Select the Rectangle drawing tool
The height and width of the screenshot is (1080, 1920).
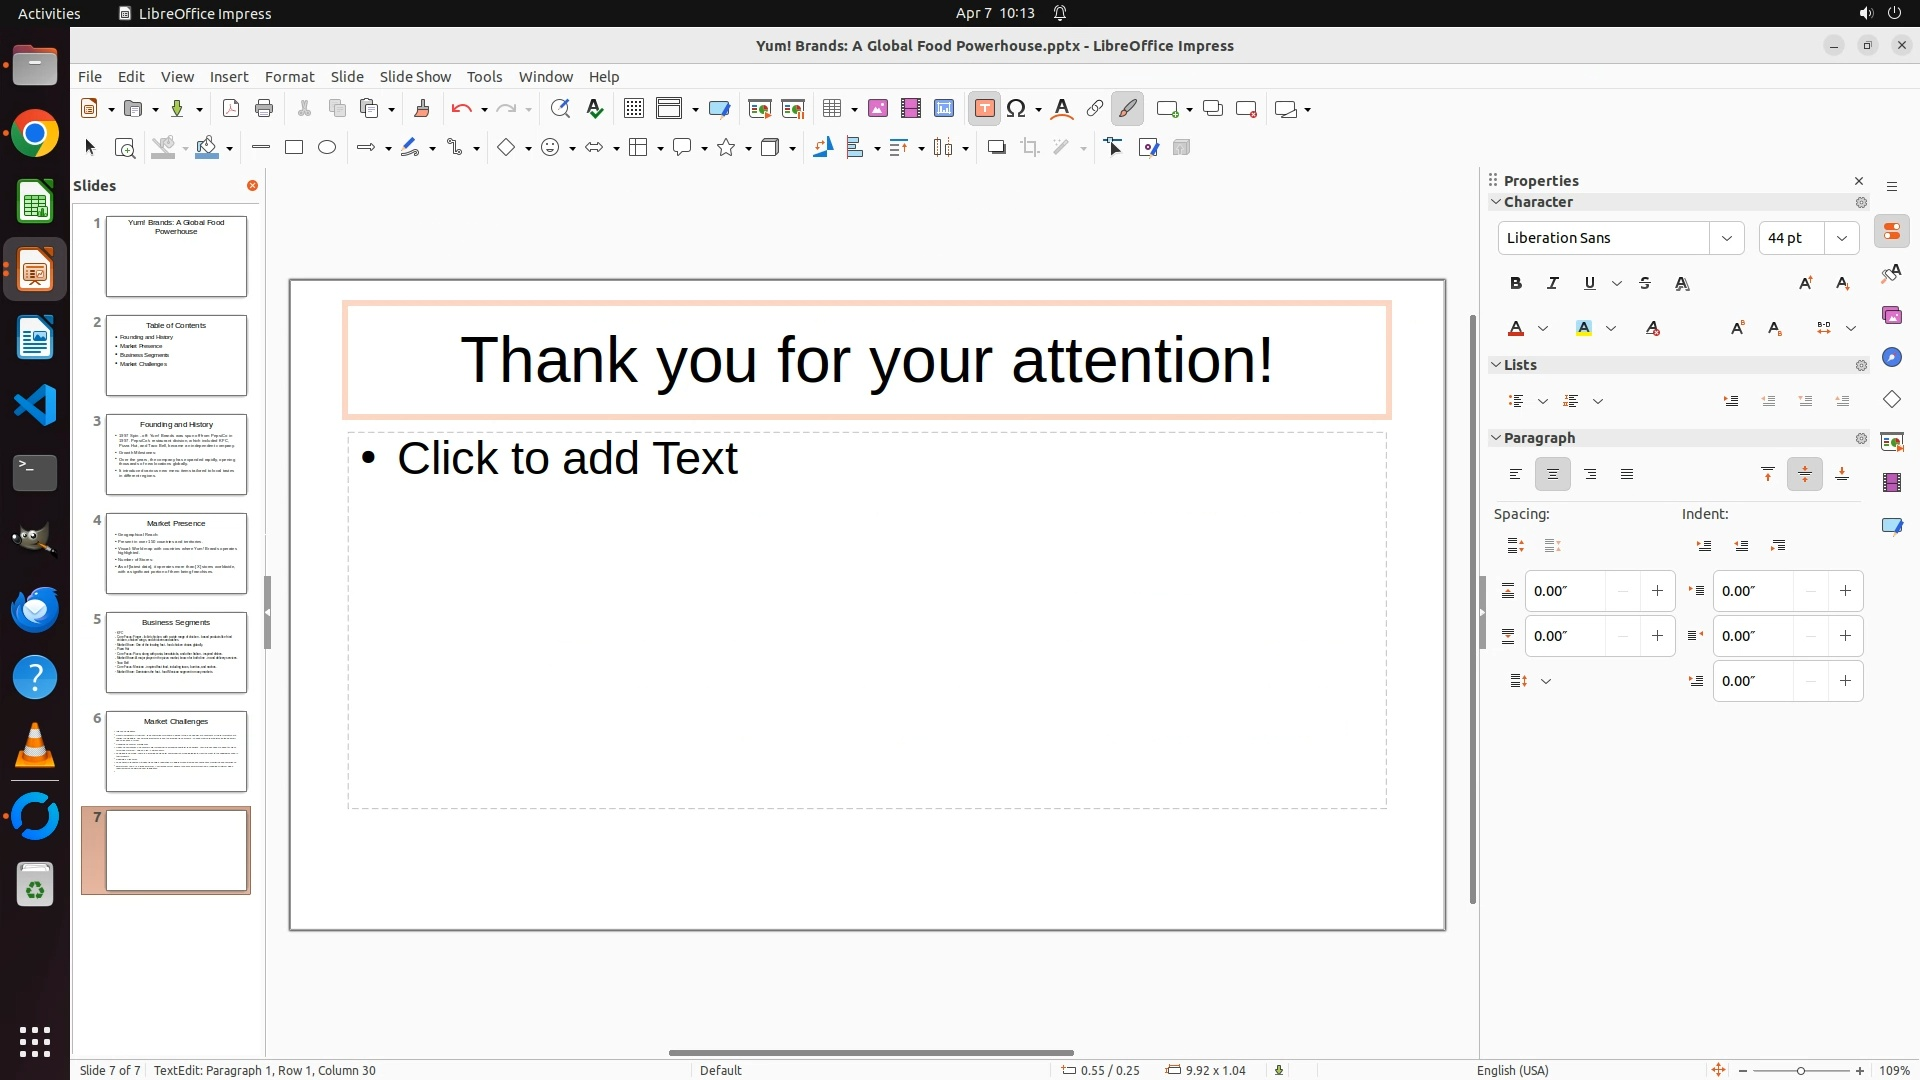294,148
